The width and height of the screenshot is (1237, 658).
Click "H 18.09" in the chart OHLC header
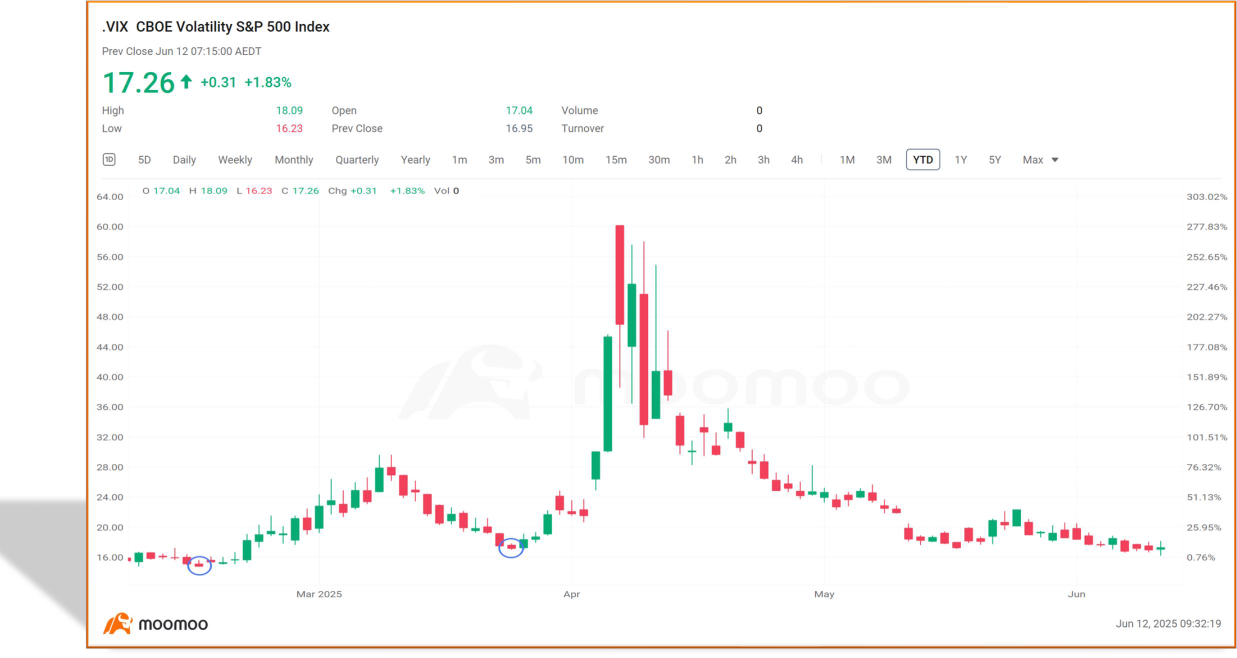[208, 191]
